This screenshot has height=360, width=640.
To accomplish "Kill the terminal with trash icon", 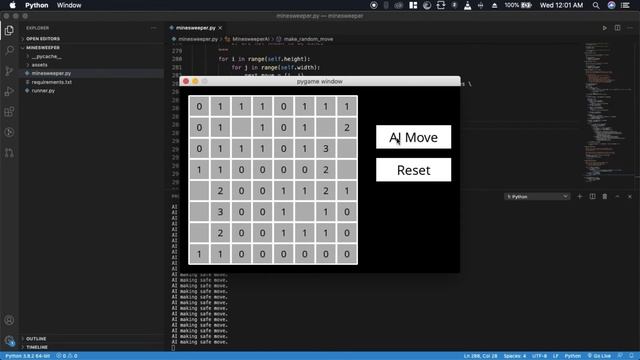I will (605, 196).
